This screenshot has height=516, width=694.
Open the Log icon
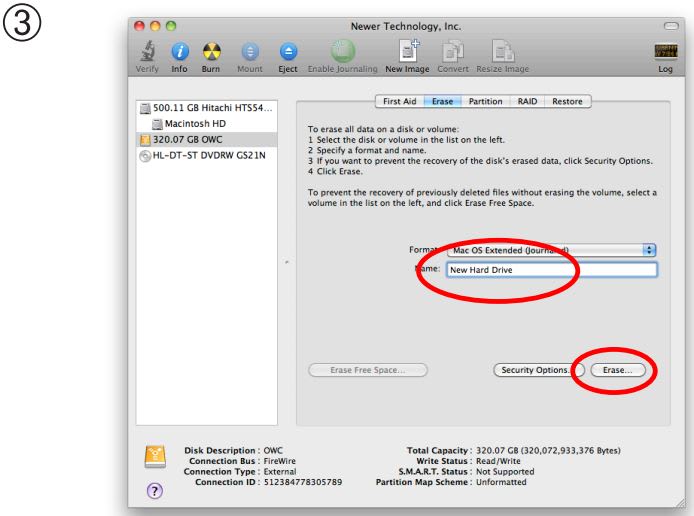click(666, 51)
